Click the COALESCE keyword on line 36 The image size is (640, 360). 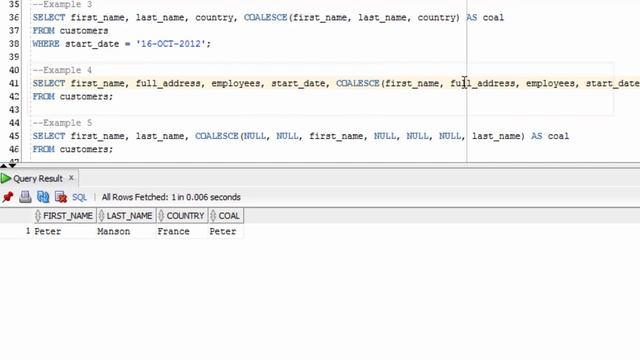point(266,18)
